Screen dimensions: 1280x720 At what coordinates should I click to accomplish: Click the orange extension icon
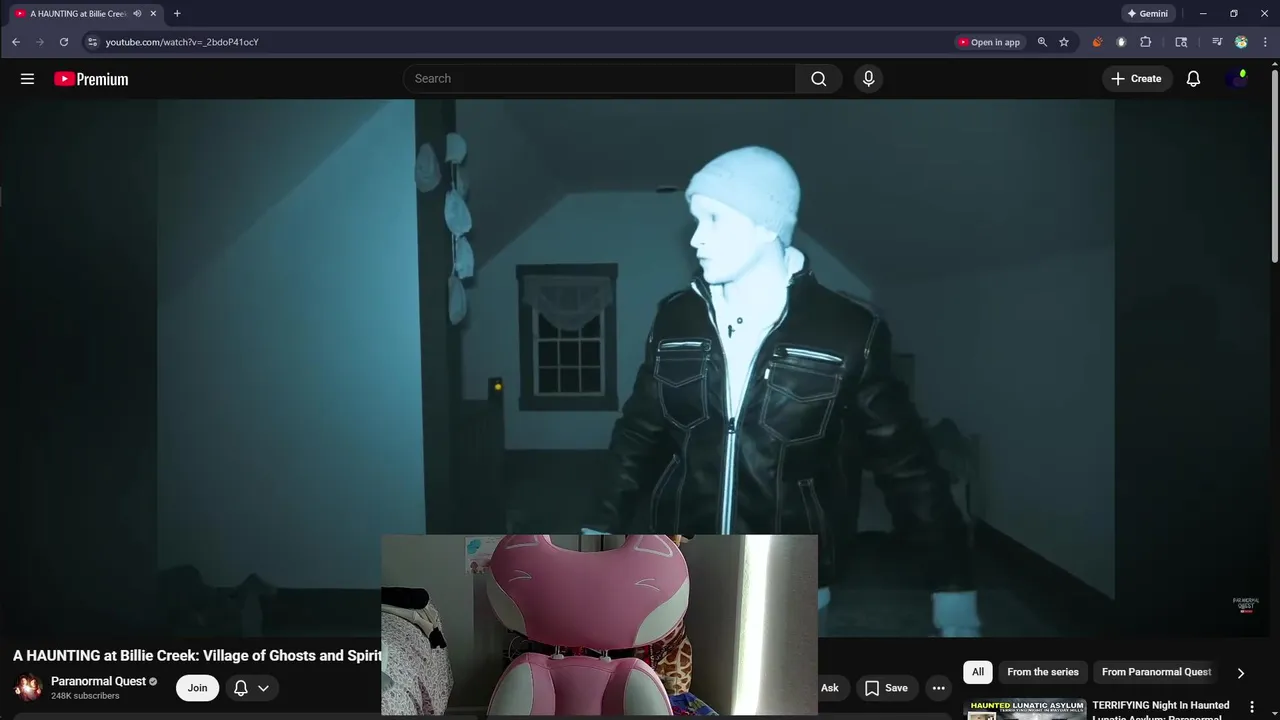pos(1097,42)
